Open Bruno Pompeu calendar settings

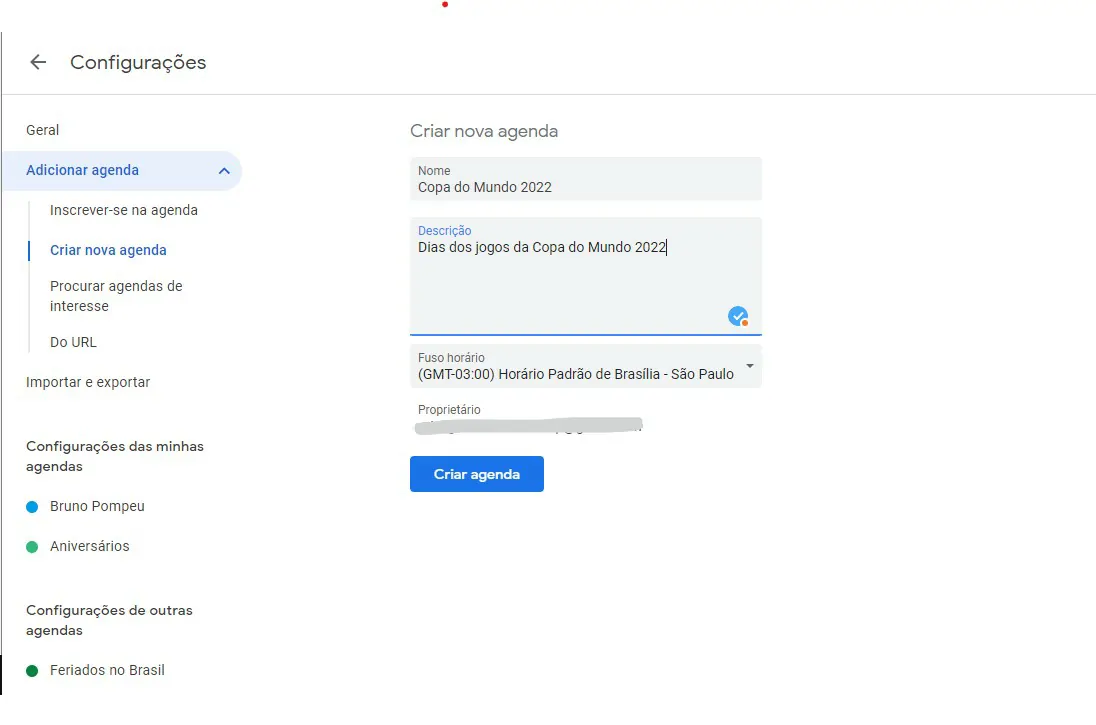tap(97, 506)
